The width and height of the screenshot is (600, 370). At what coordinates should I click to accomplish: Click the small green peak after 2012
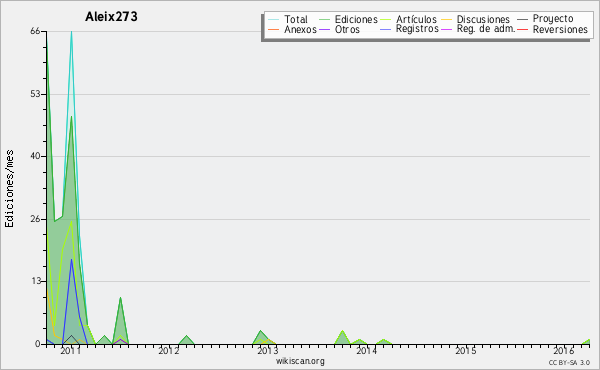(x=186, y=336)
